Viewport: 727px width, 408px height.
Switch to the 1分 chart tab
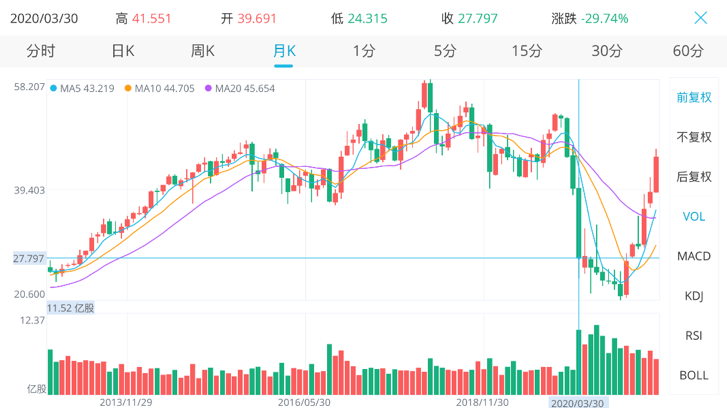[x=364, y=51]
